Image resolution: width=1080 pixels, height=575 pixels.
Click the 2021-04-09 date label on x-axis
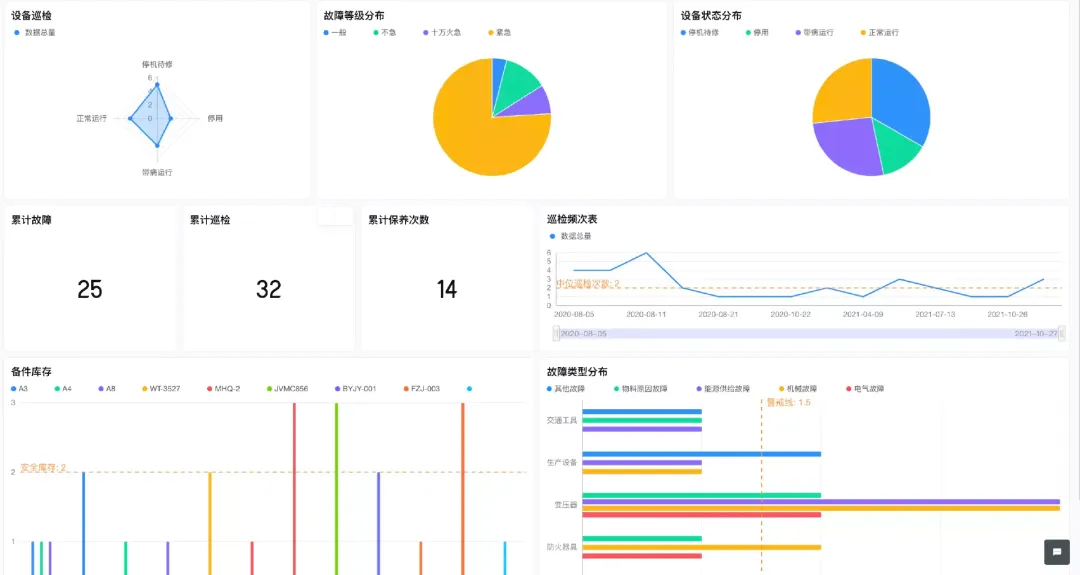[x=863, y=314]
